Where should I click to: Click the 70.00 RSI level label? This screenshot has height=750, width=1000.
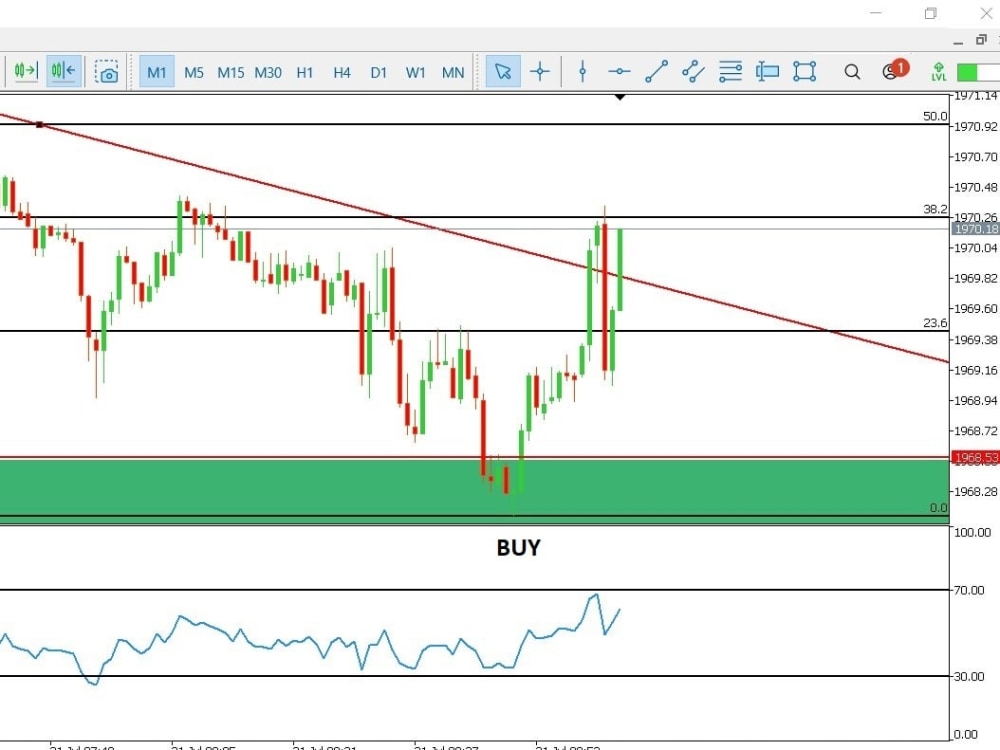click(969, 591)
